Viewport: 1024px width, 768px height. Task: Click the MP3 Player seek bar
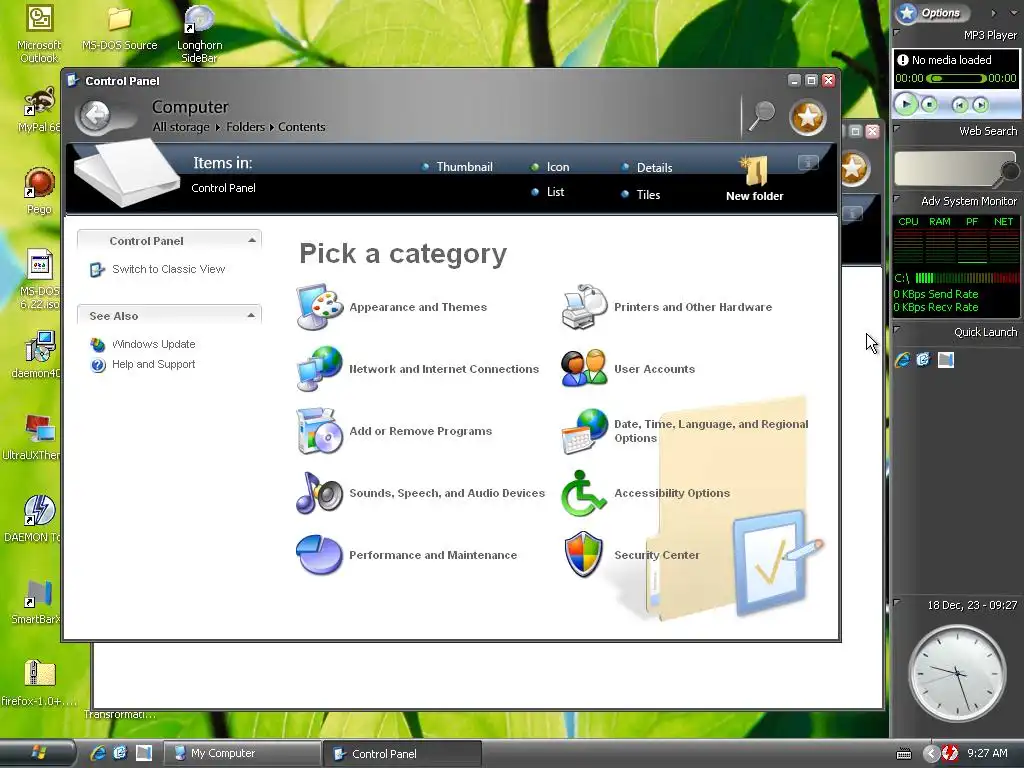pos(957,78)
